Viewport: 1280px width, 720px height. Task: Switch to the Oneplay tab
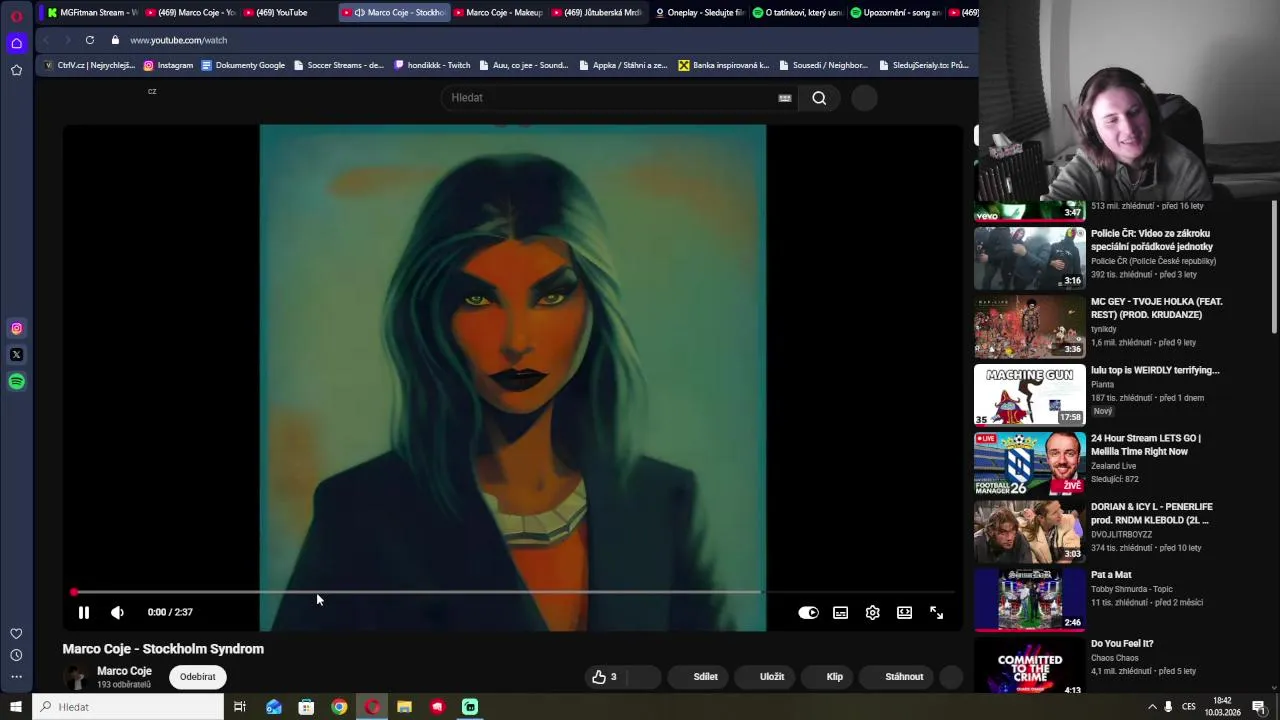point(700,12)
